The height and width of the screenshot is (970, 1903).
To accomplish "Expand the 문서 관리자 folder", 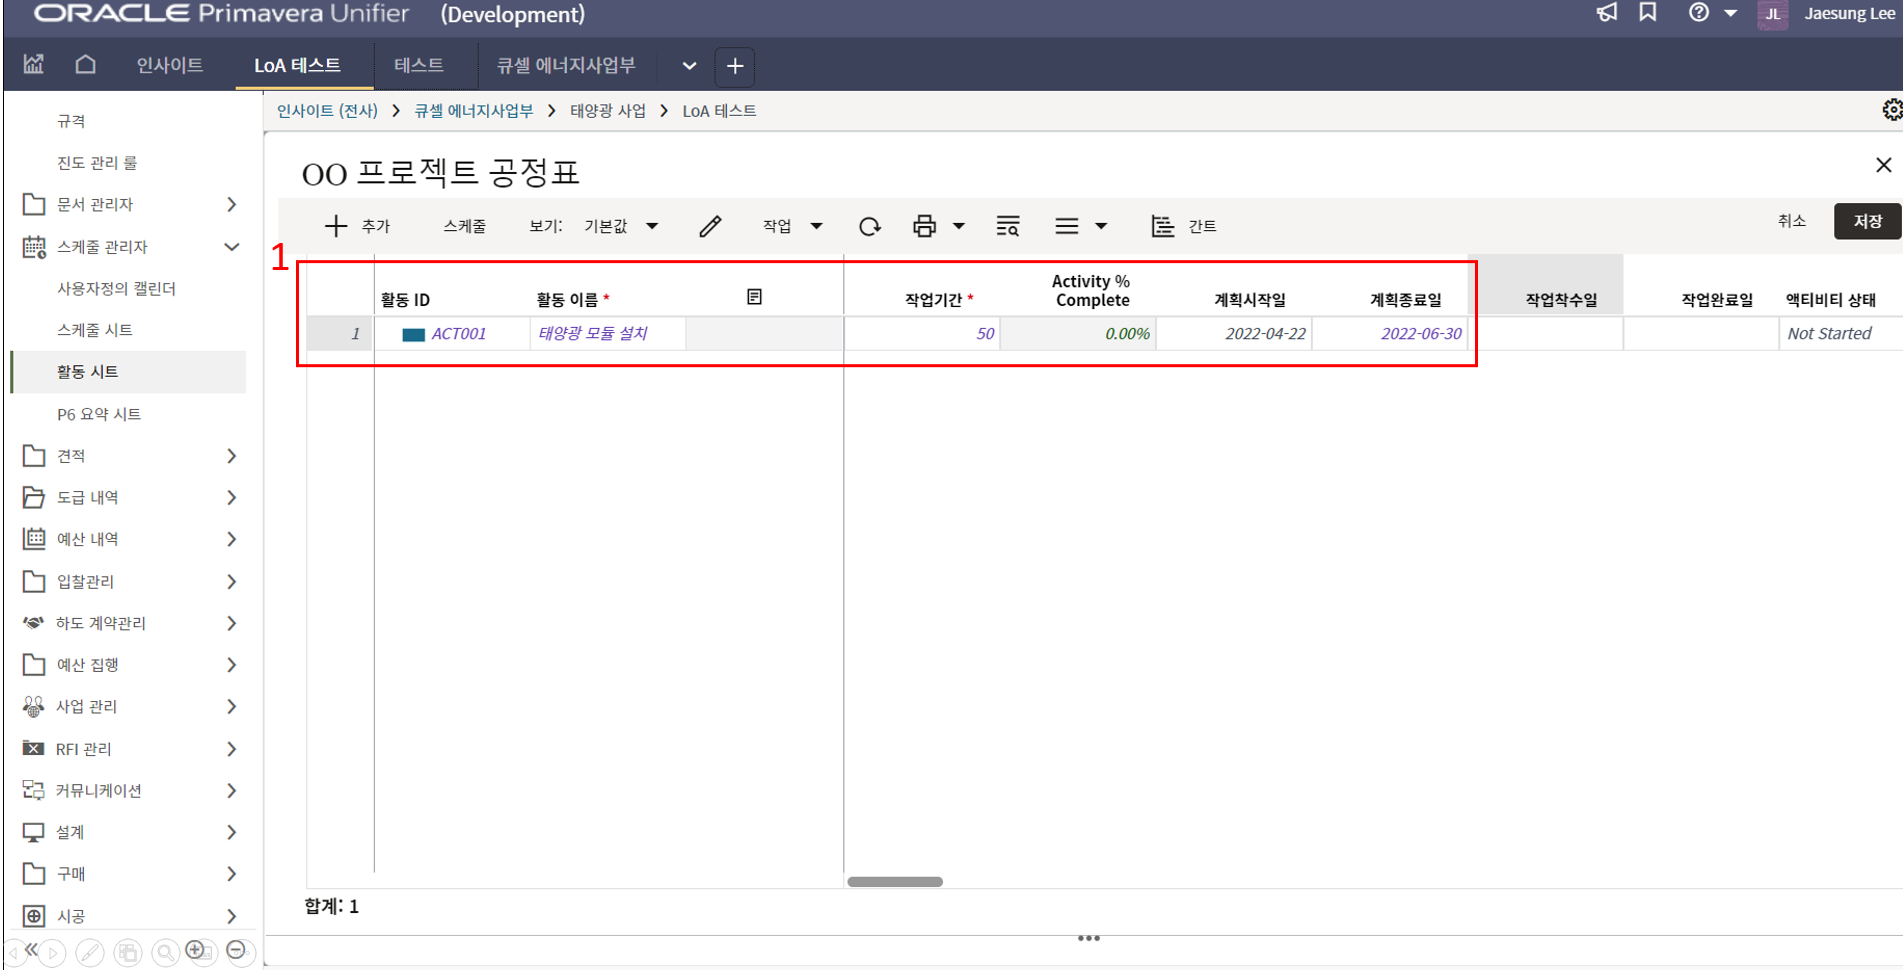I will 231,204.
